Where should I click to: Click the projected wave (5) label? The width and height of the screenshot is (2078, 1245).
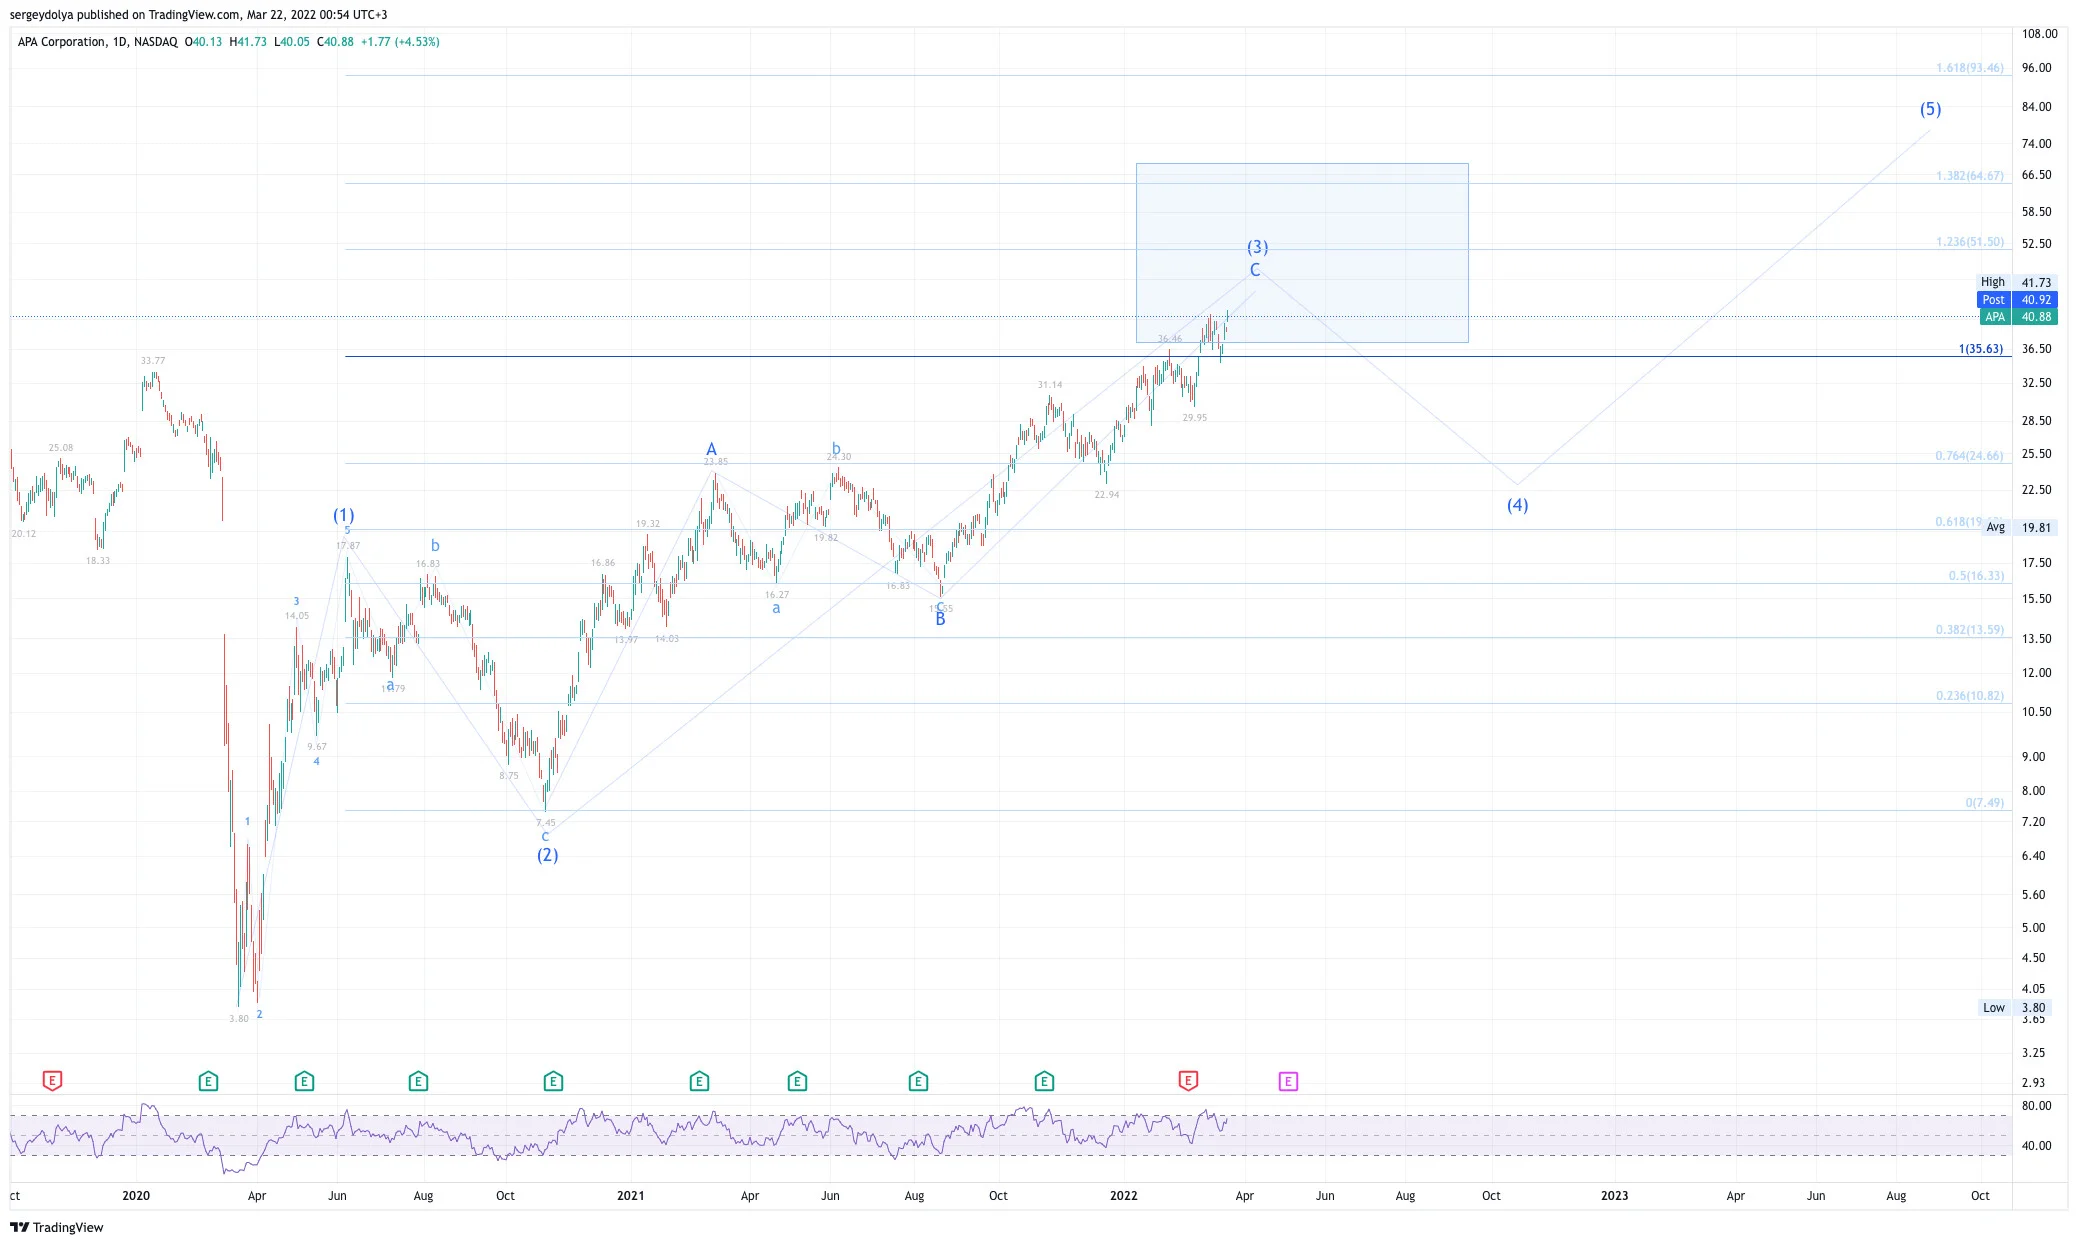pos(1930,109)
